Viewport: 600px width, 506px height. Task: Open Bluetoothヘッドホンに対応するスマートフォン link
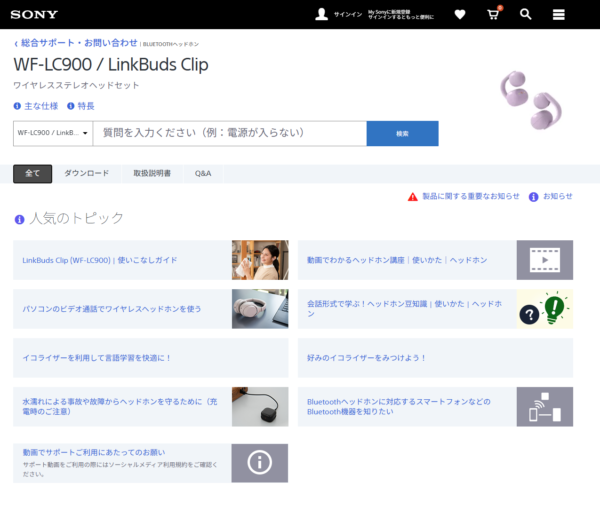[x=398, y=406]
